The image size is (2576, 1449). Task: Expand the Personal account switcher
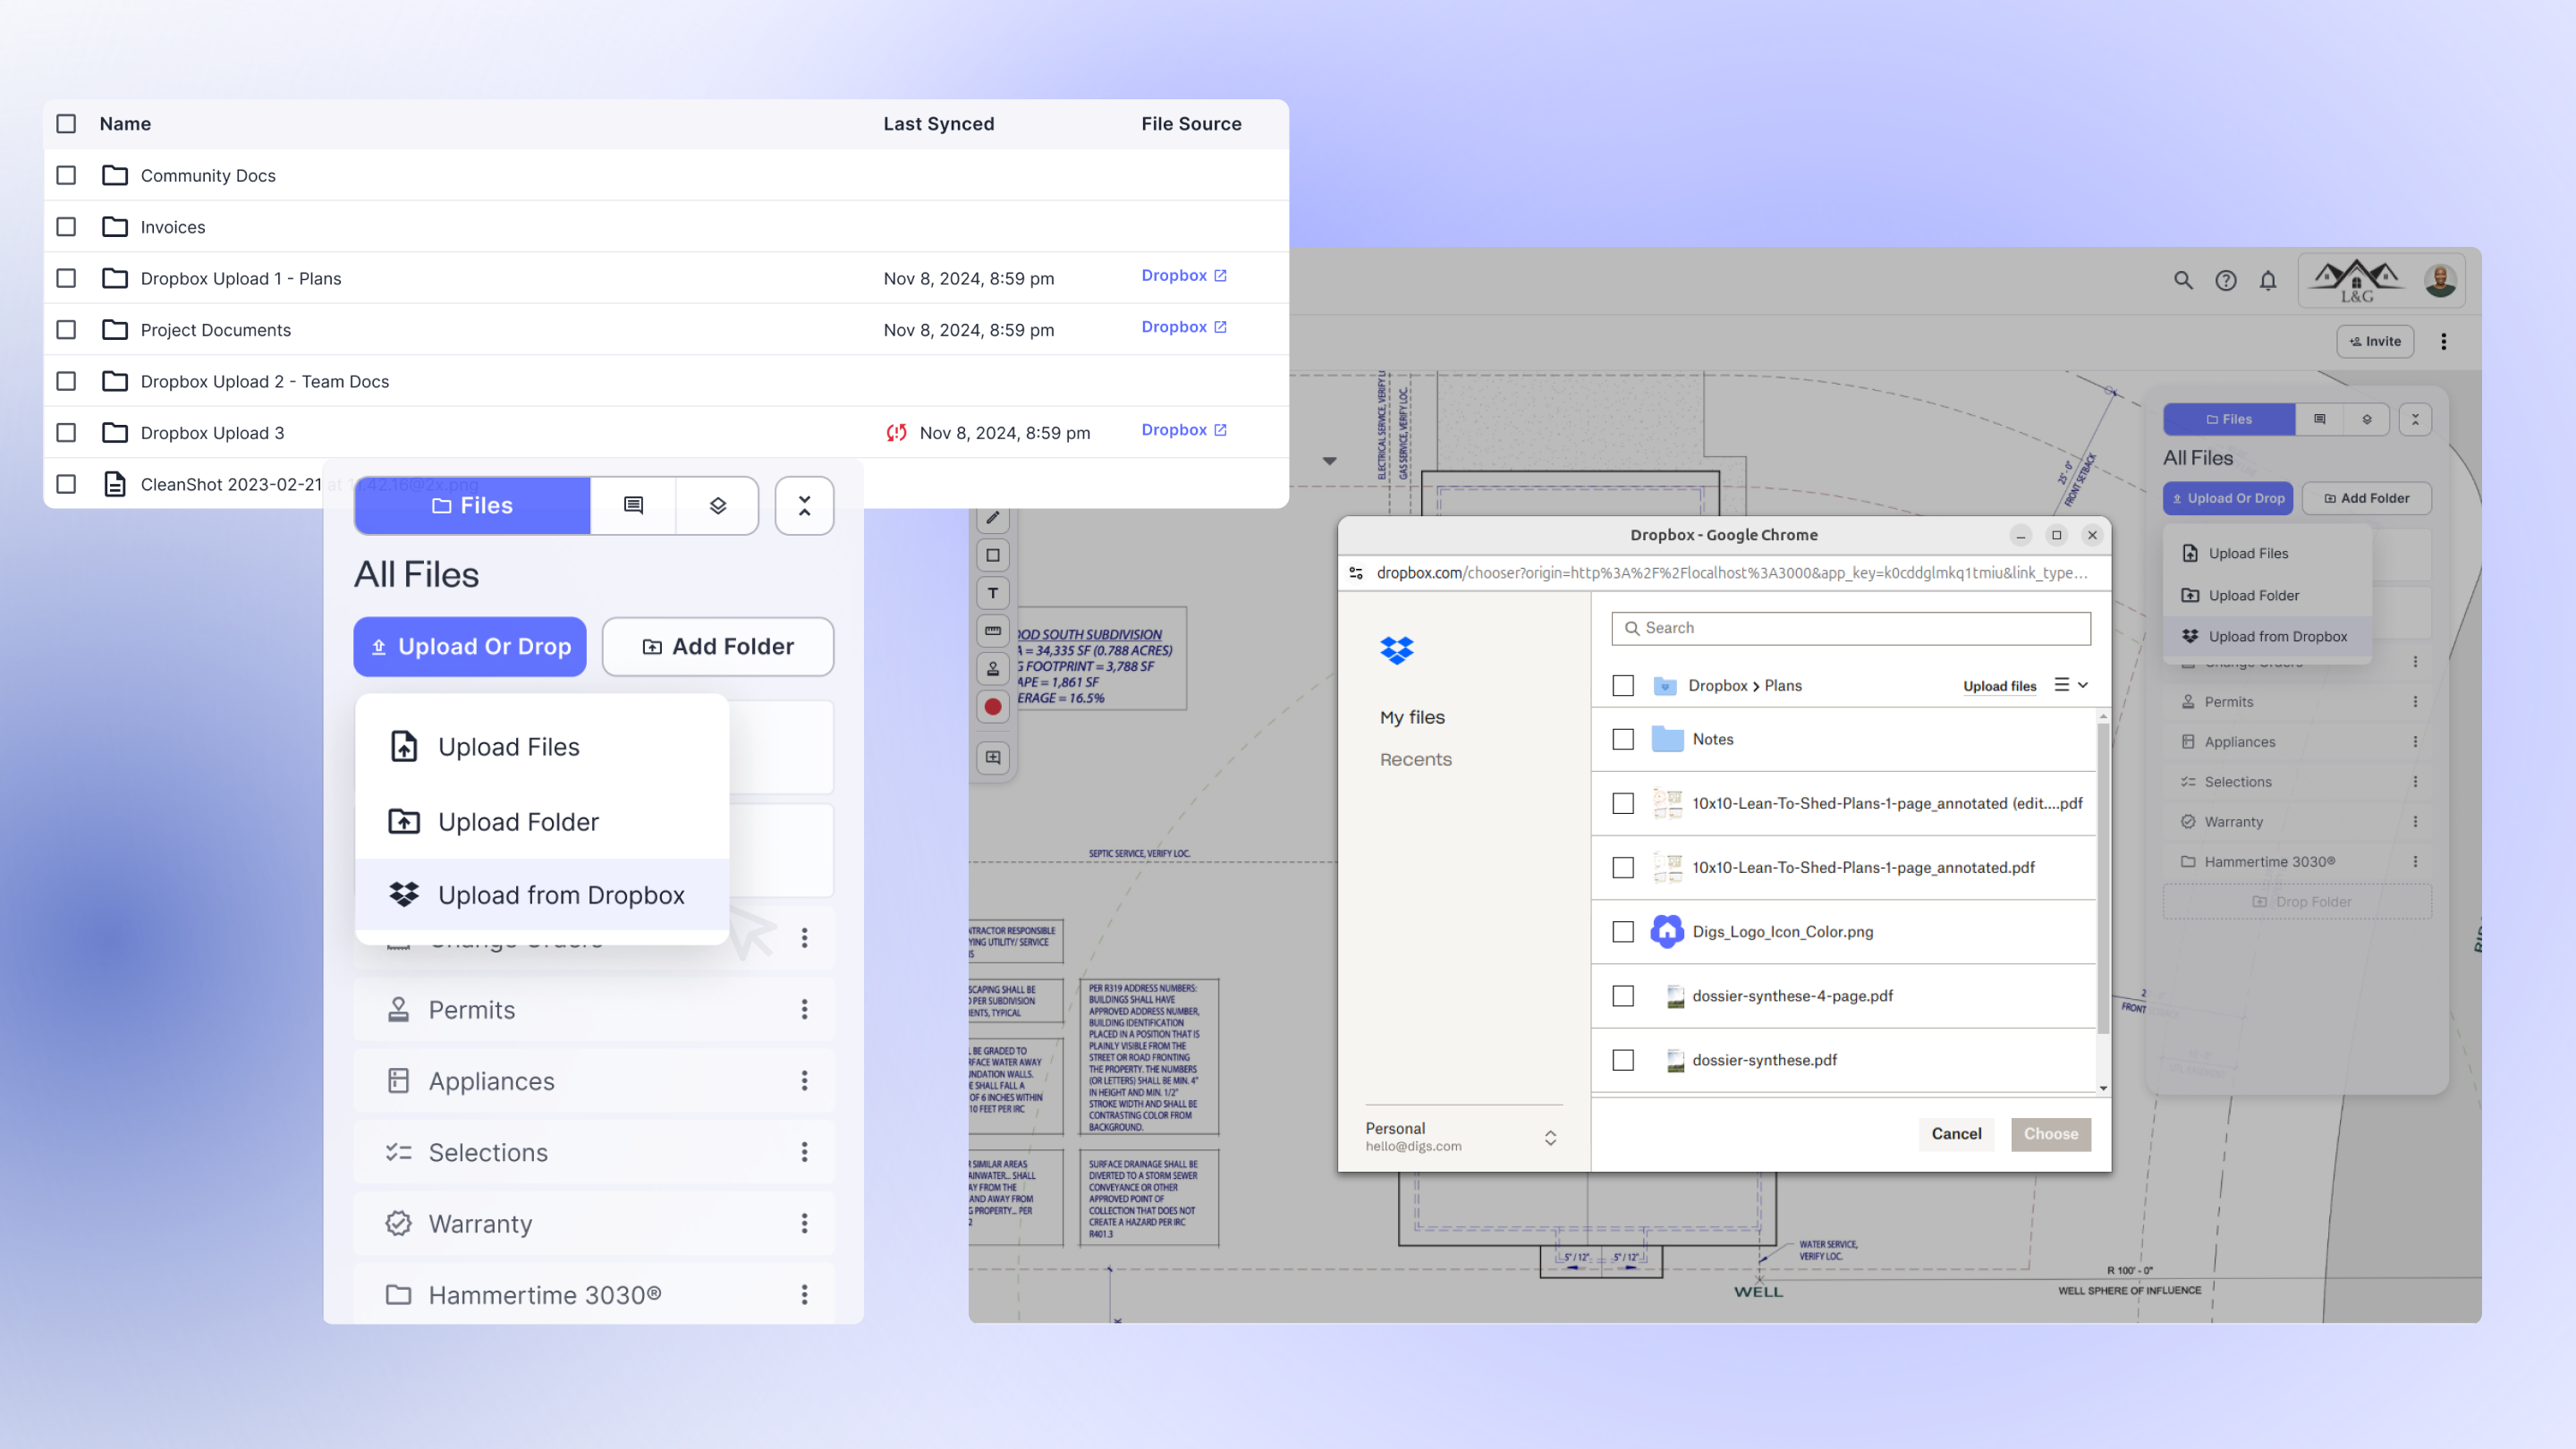click(x=1549, y=1138)
